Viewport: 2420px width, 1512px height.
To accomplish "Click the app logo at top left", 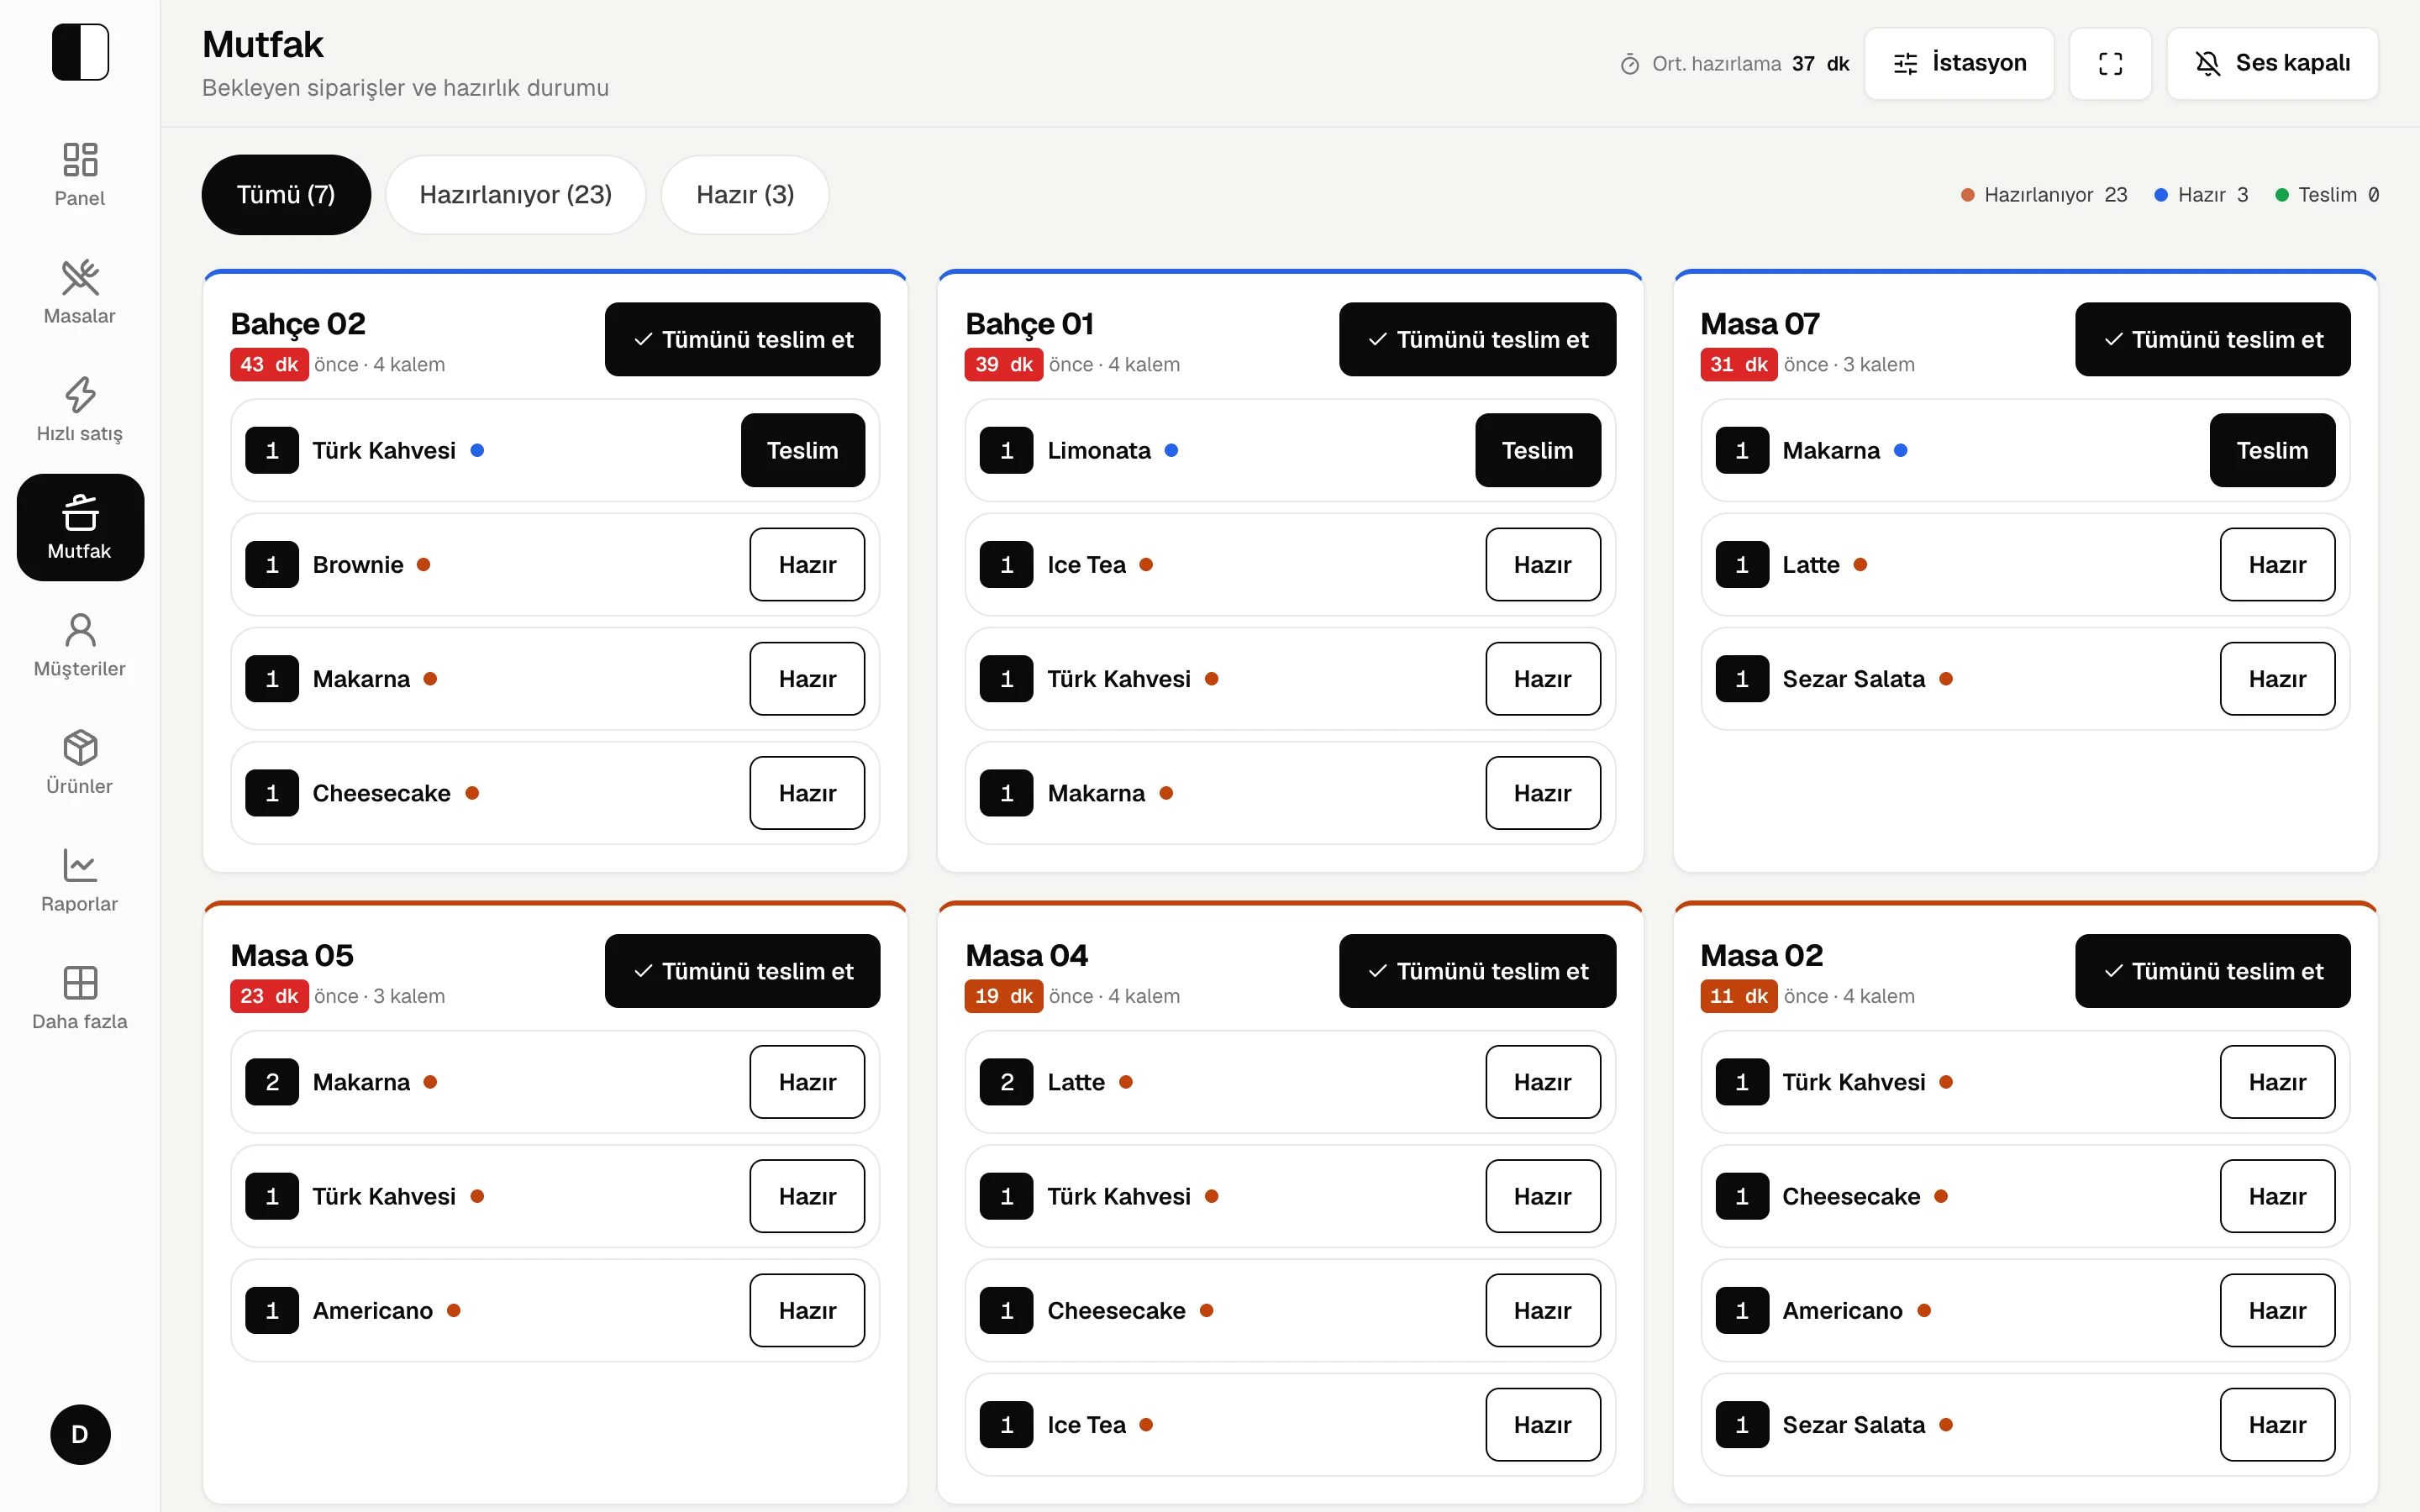I will pos(80,52).
